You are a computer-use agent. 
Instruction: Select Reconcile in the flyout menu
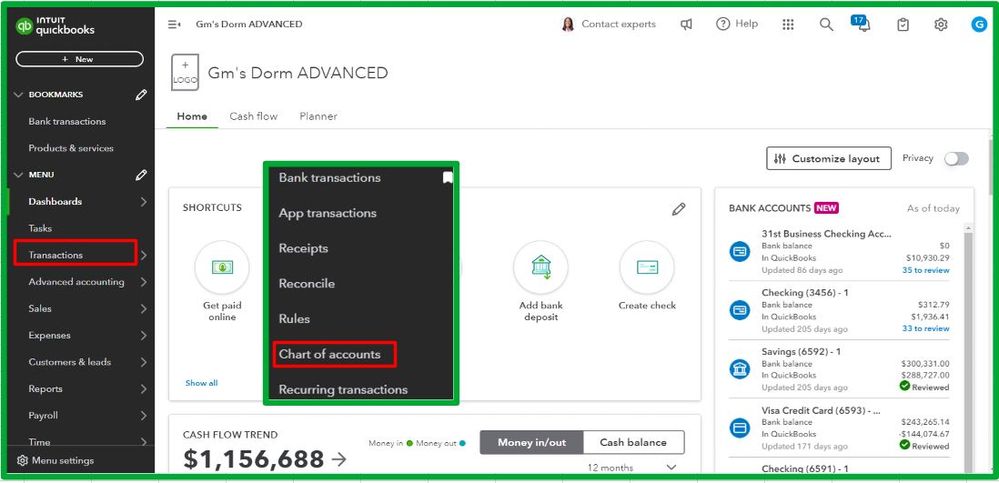[306, 284]
